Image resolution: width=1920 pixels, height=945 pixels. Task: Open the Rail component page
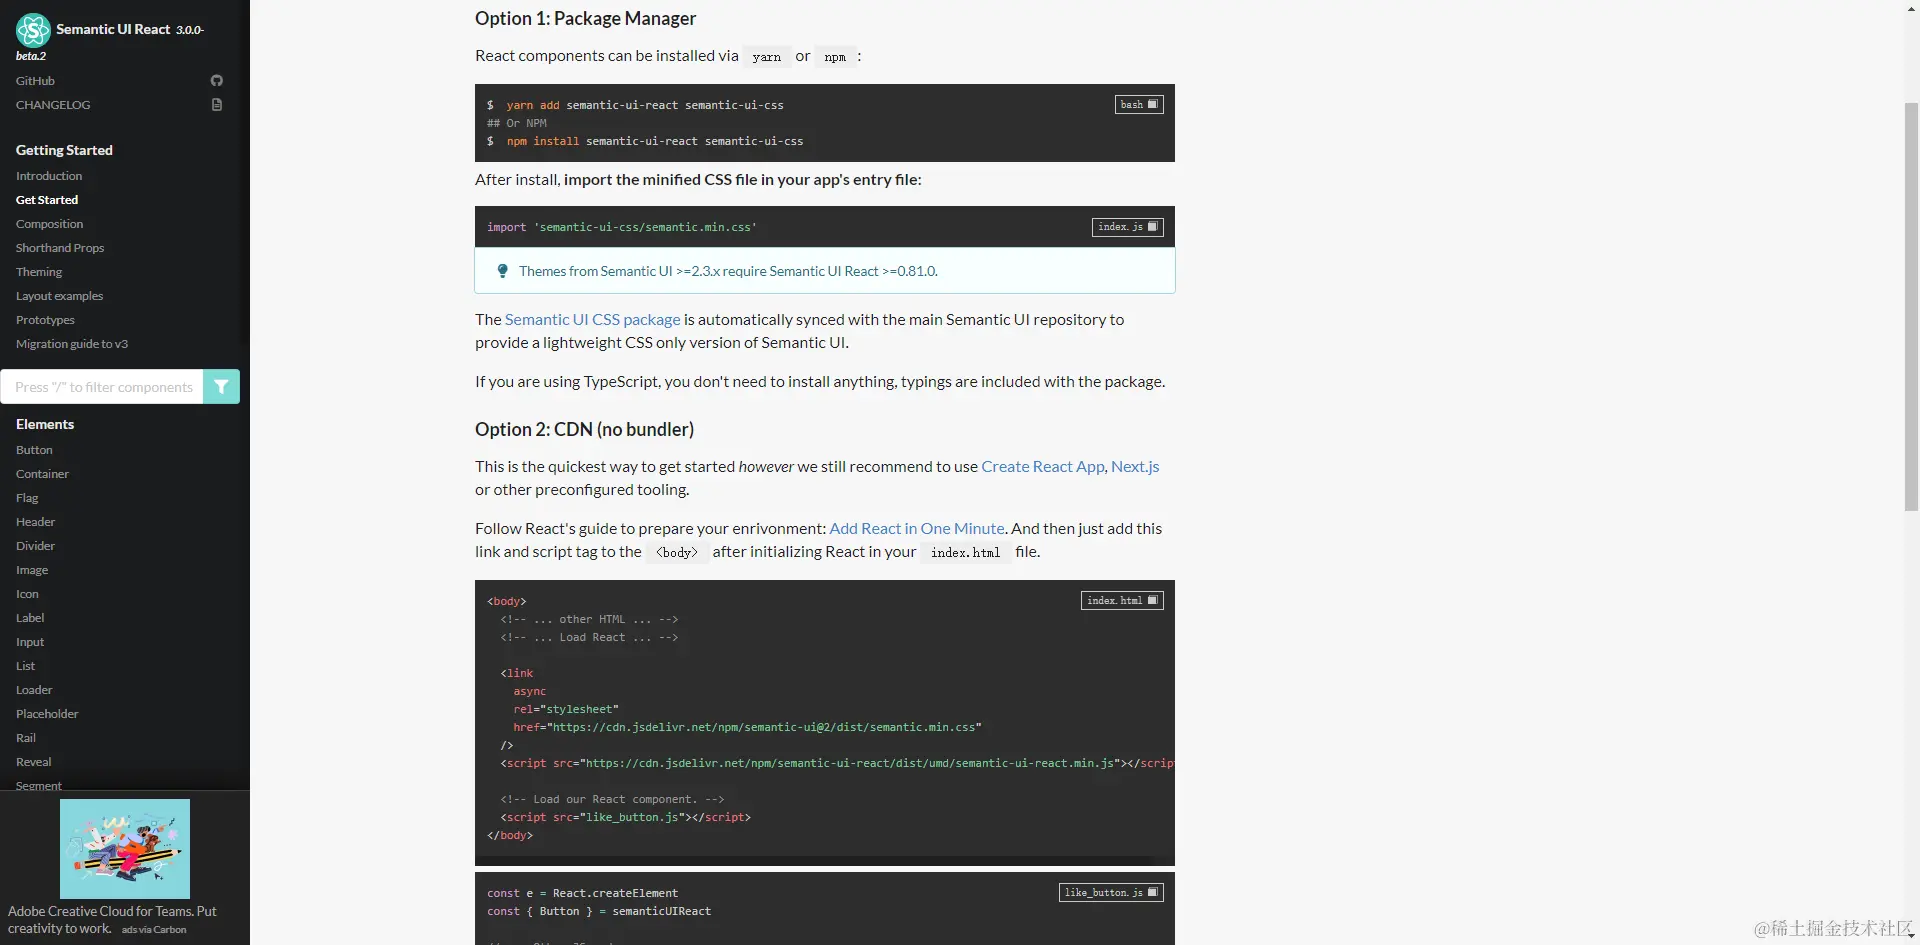26,738
